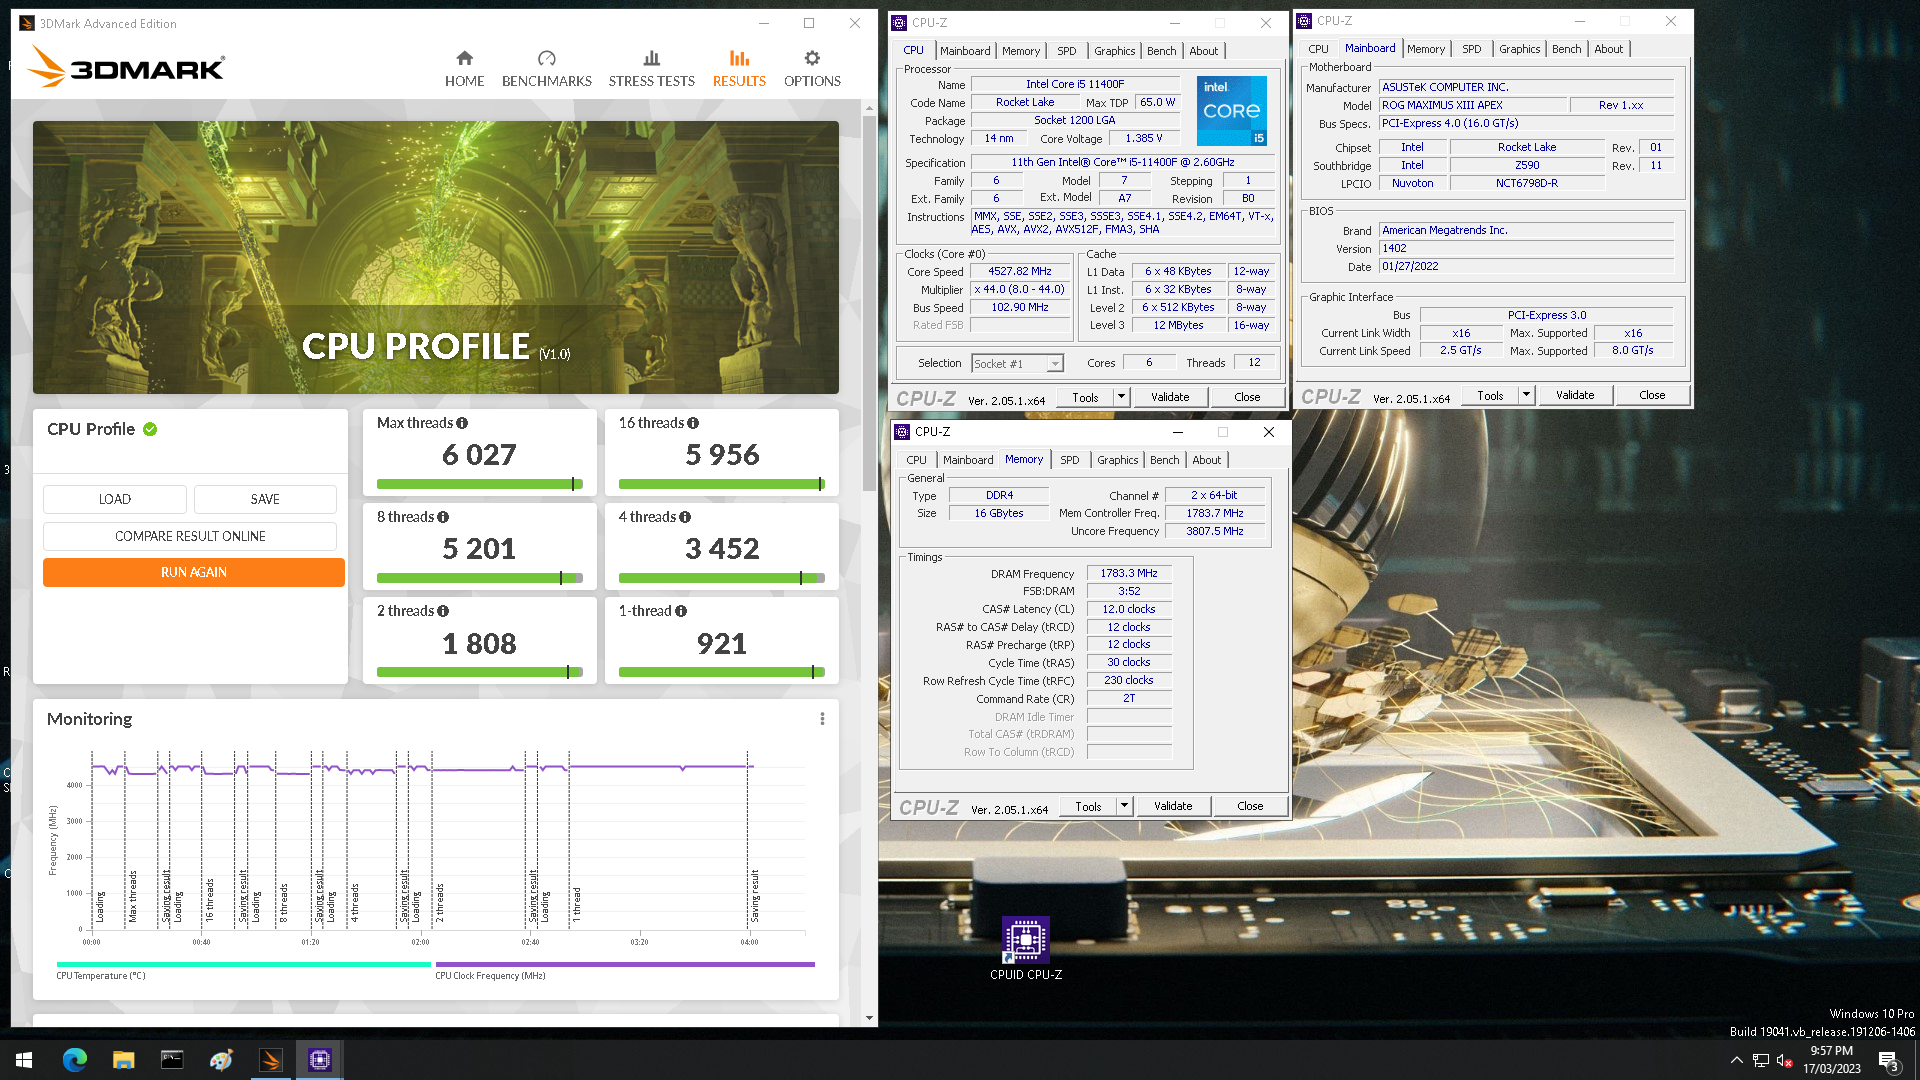1920x1080 pixels.
Task: Click the BIOS Version value 1402
Action: [1526, 248]
